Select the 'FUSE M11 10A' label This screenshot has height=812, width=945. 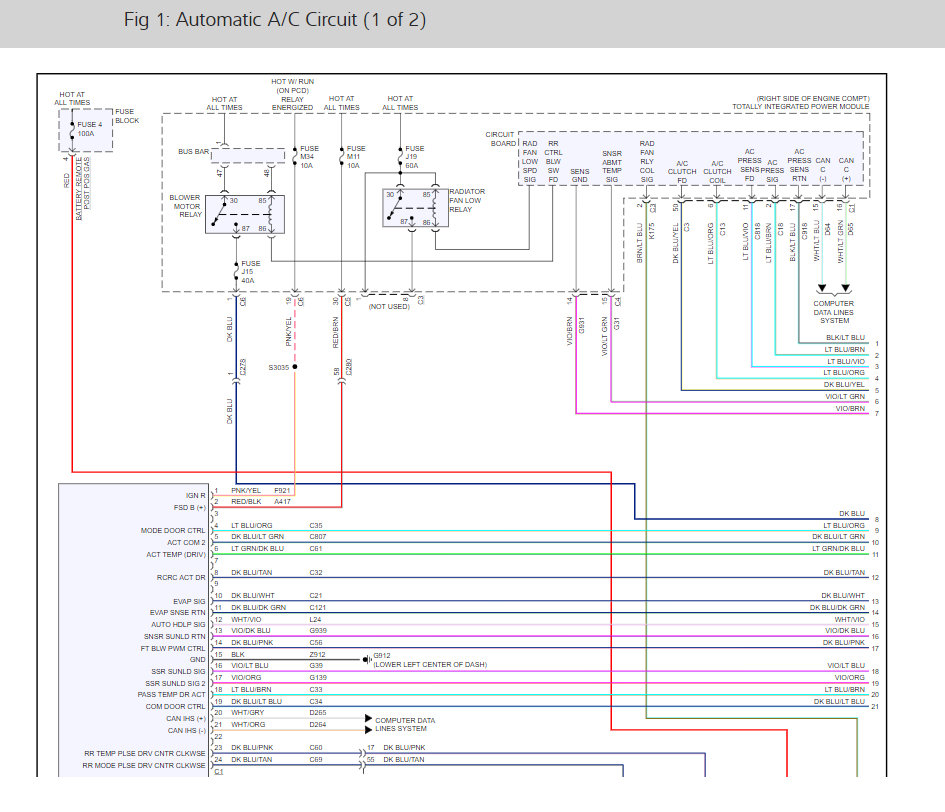[x=356, y=157]
